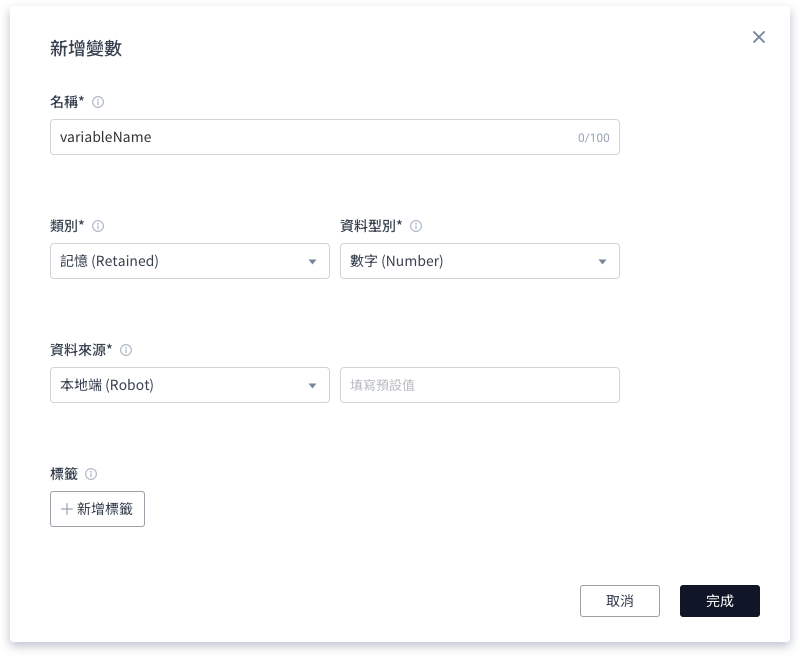Confirm with the 完成 button

(720, 601)
